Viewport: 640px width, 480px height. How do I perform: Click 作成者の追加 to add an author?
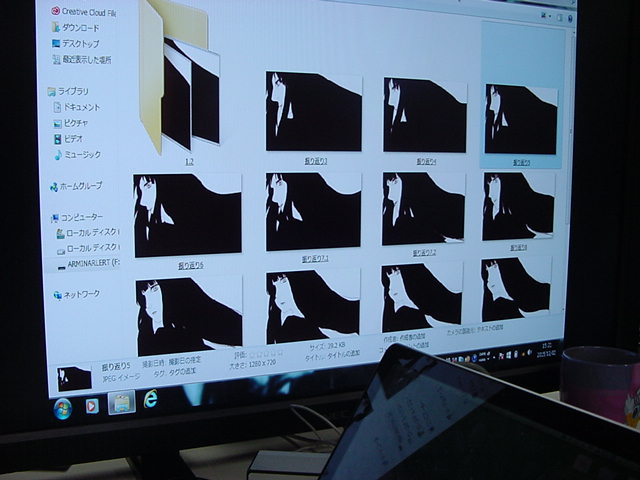412,337
